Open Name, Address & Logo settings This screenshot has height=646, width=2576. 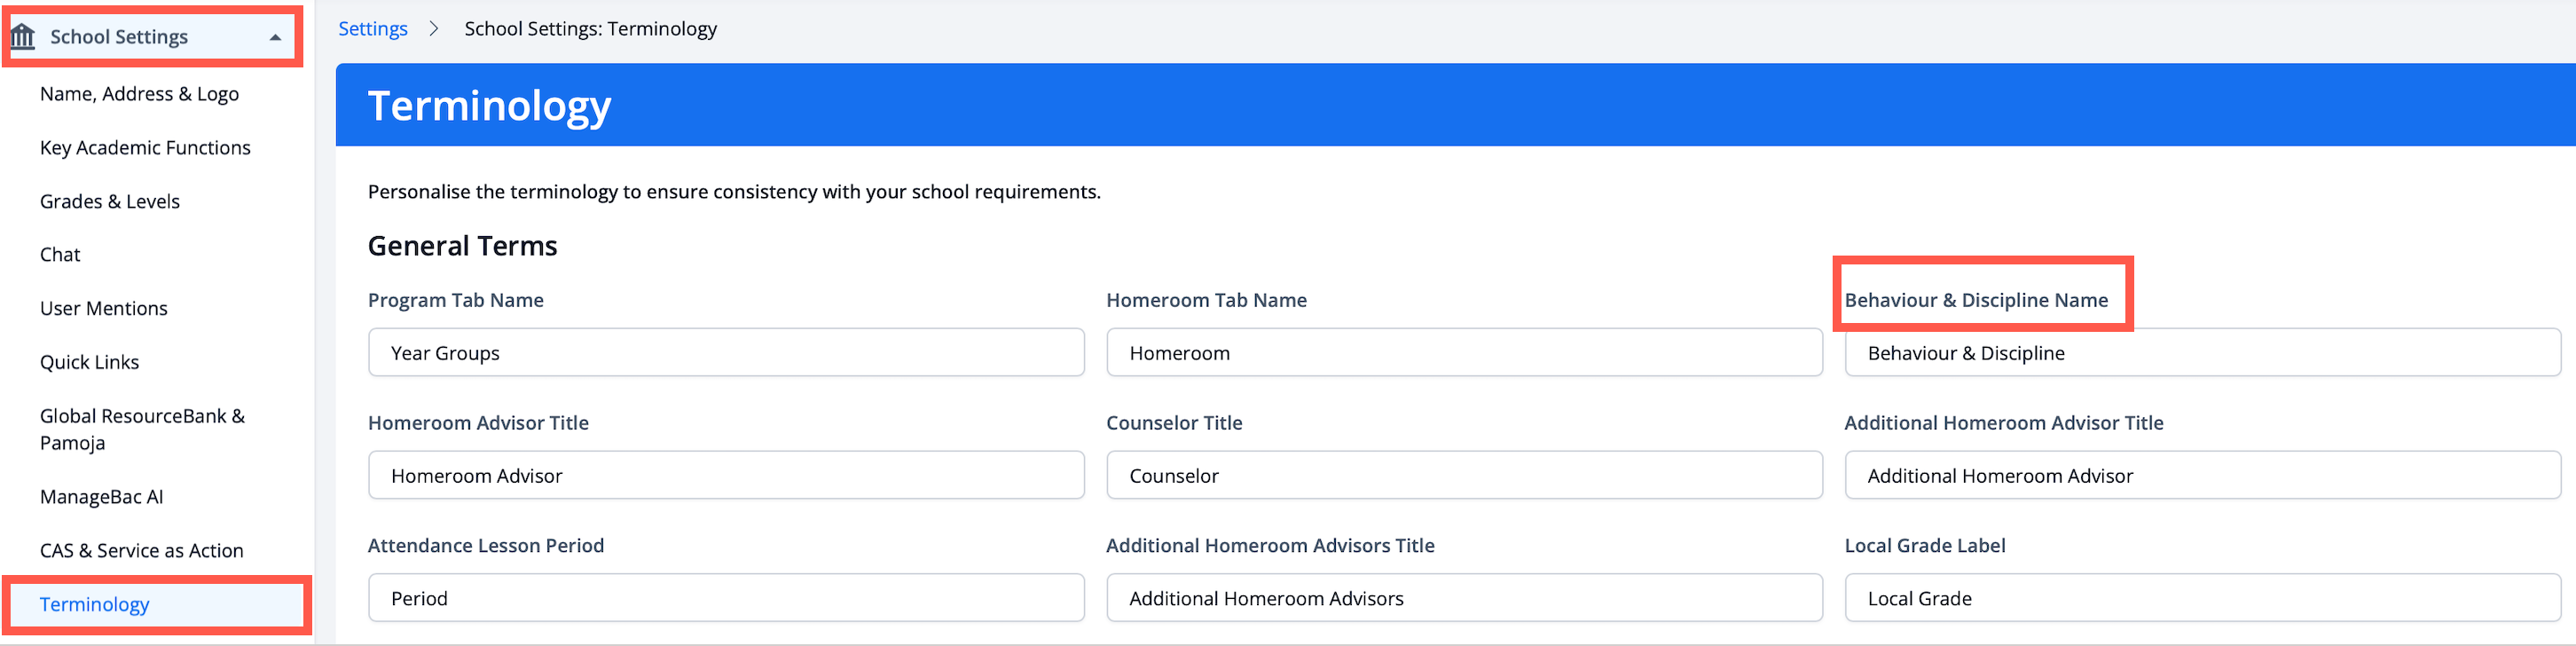(x=139, y=94)
